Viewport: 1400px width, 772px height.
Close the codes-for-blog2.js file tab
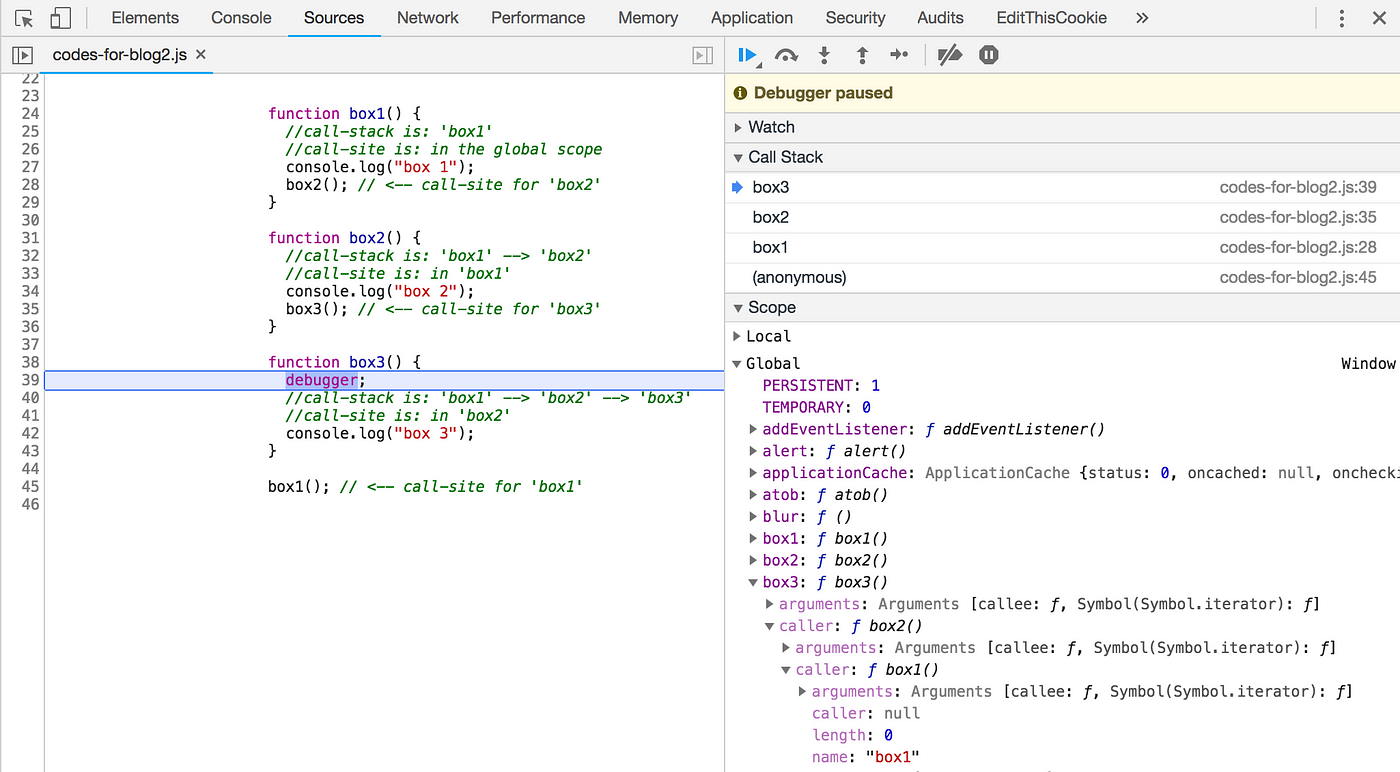click(x=200, y=55)
